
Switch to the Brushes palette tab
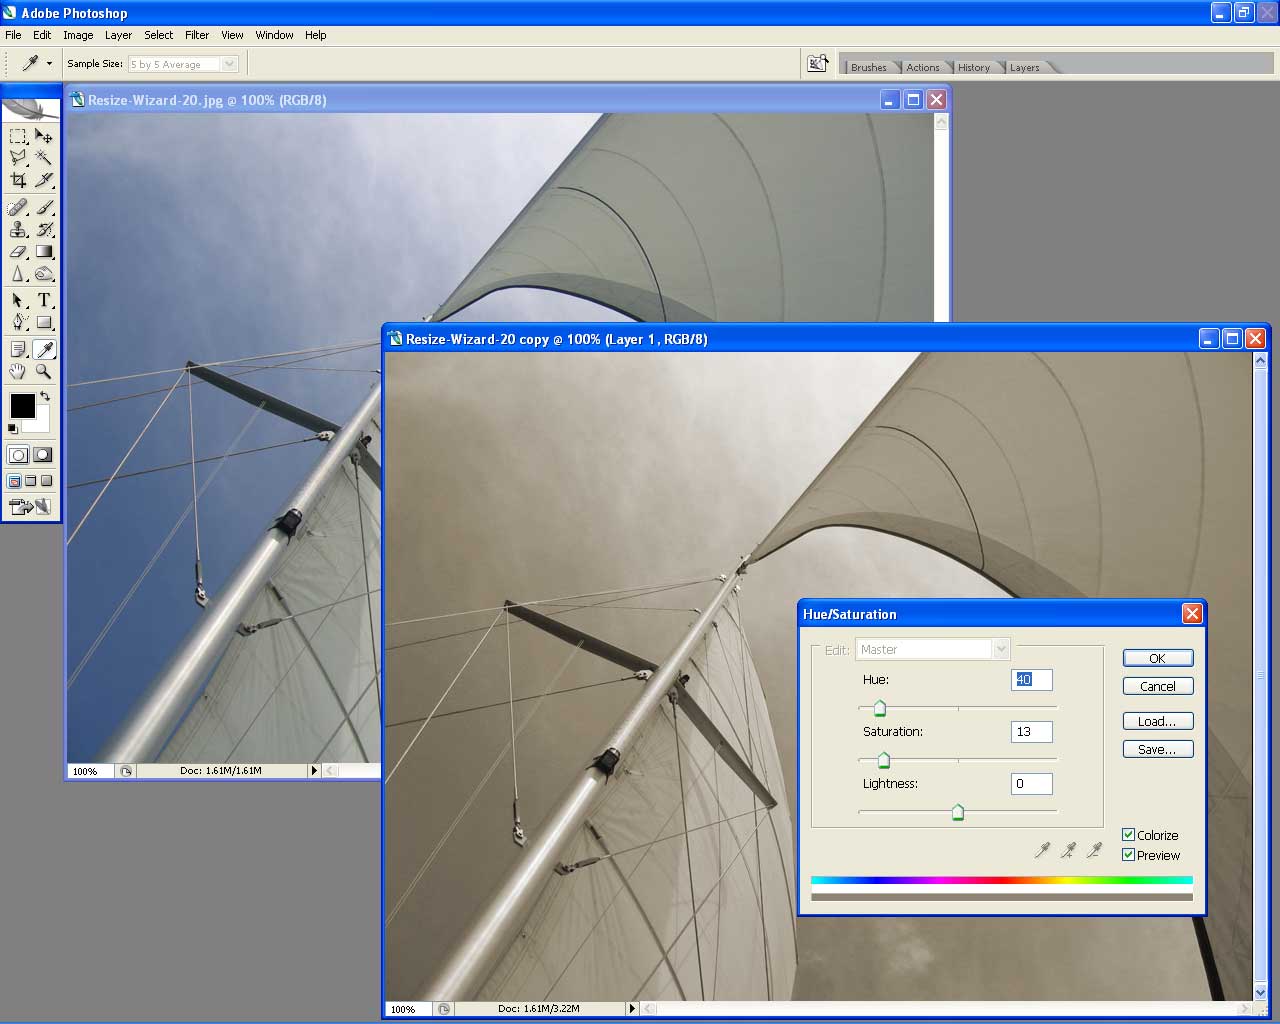click(868, 67)
